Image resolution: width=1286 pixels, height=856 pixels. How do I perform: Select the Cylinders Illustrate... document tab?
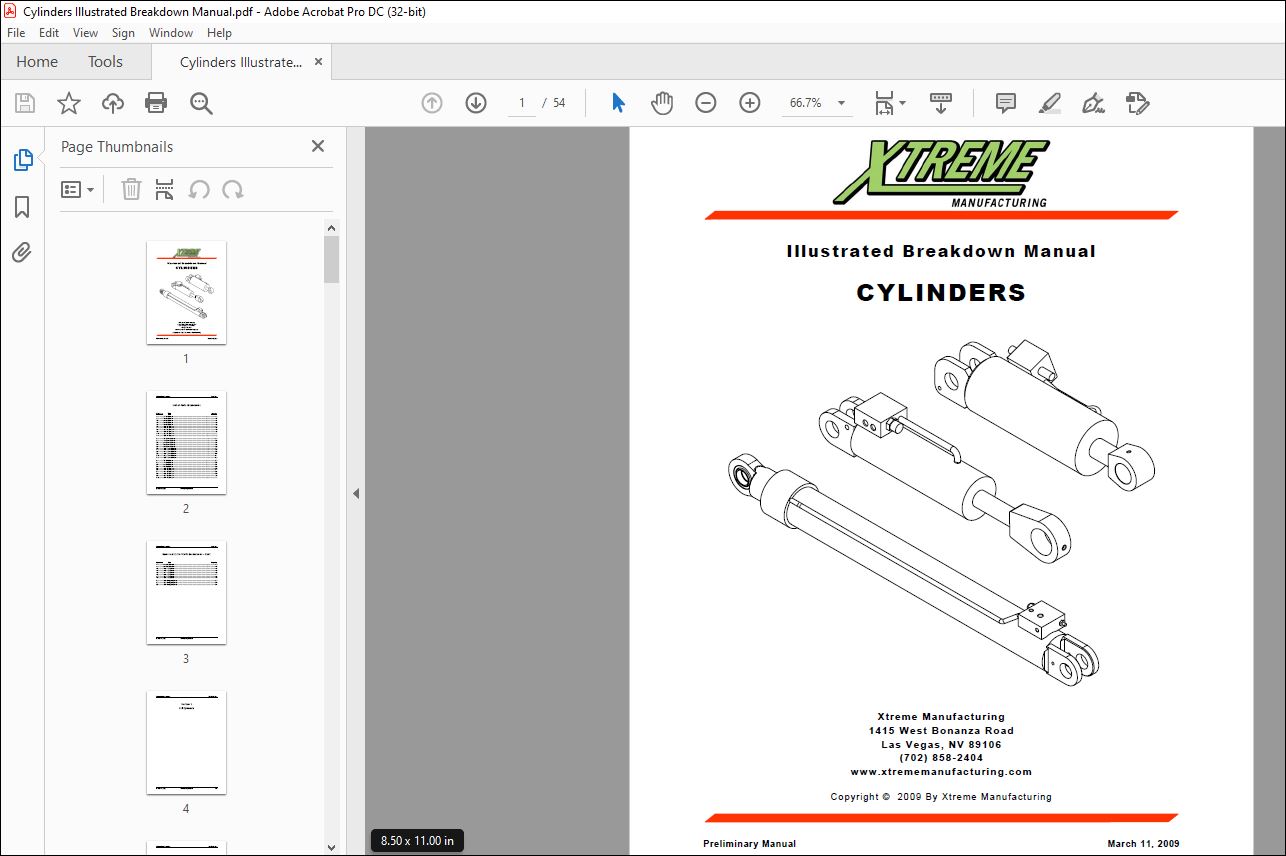(x=240, y=62)
